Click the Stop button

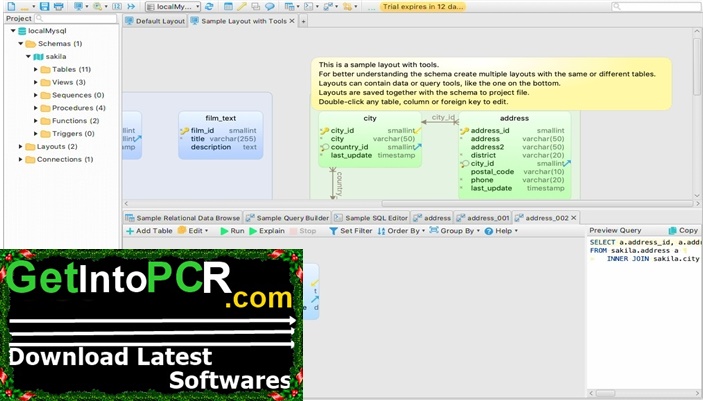[303, 231]
